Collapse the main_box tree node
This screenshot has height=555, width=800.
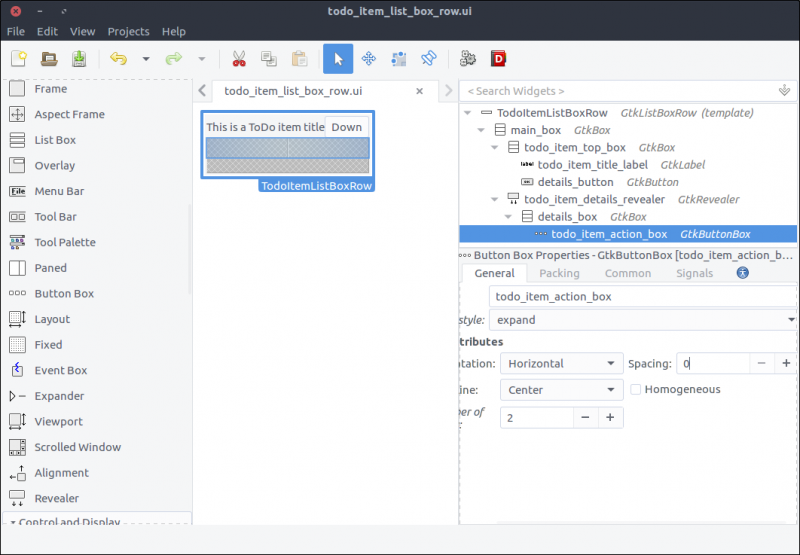point(481,130)
